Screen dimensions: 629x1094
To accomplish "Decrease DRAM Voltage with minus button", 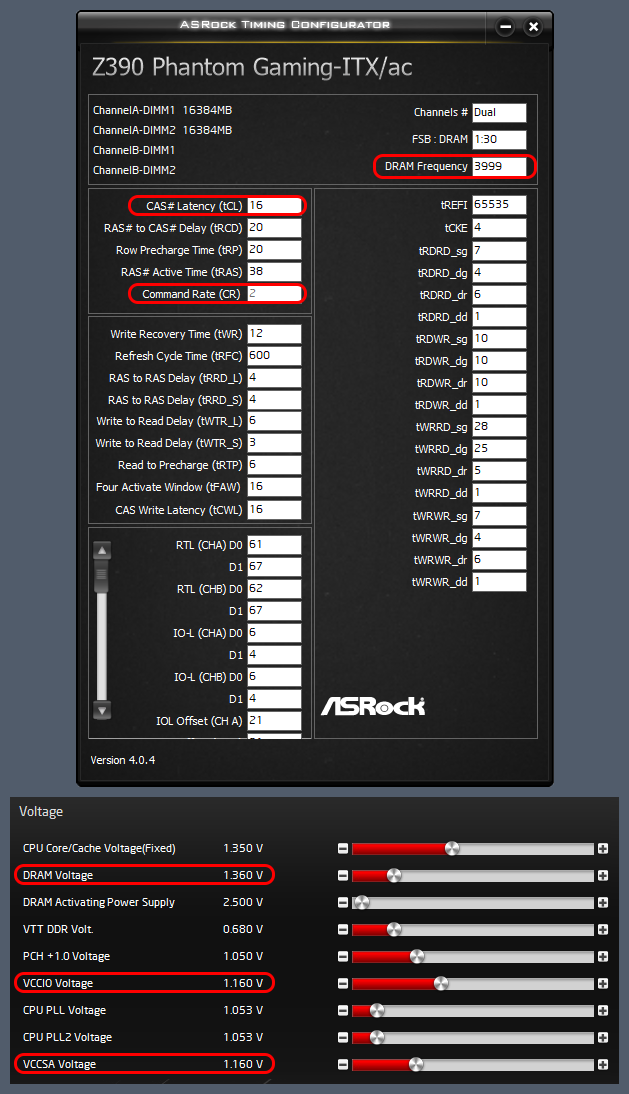I will pyautogui.click(x=342, y=876).
